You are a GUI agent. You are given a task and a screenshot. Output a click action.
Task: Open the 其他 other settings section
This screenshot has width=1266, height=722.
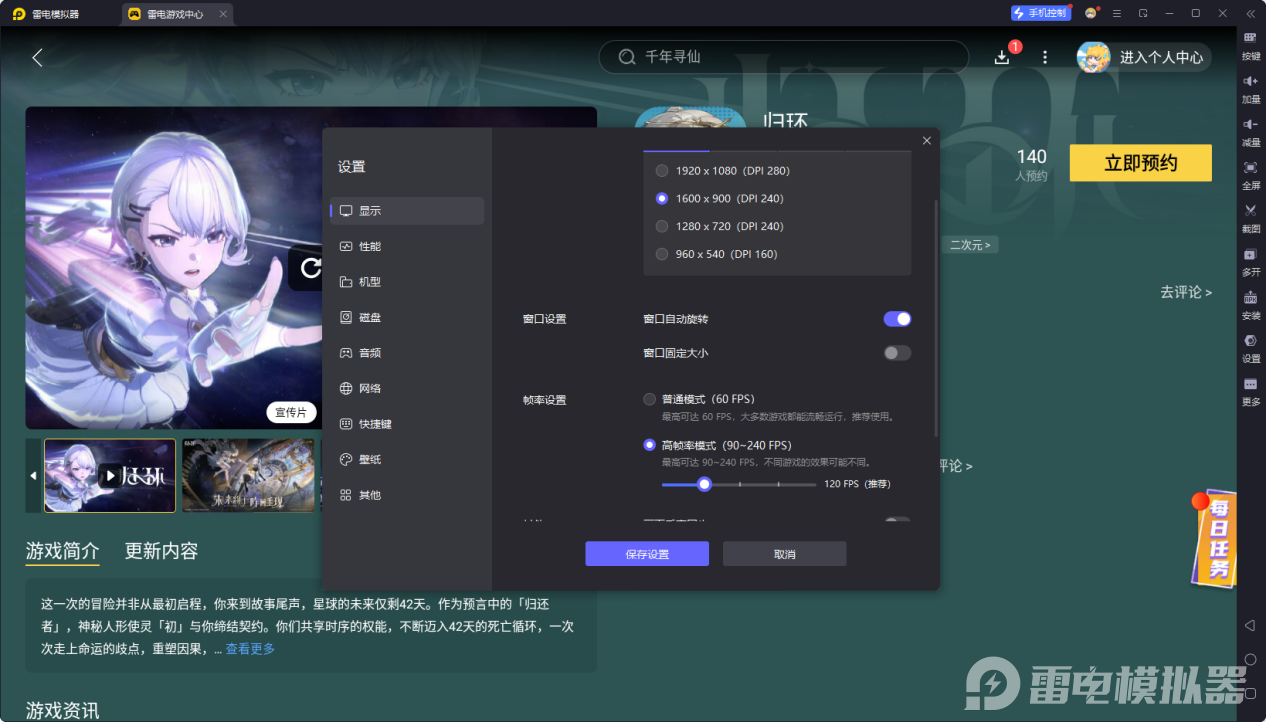(x=407, y=495)
